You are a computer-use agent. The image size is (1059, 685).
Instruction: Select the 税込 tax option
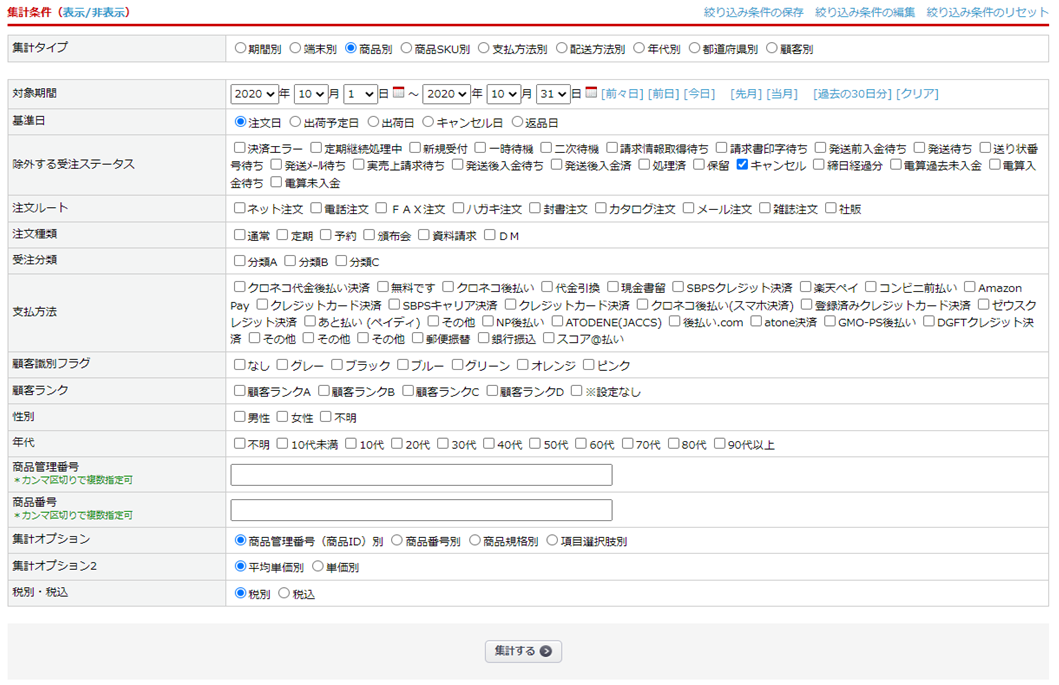[284, 594]
